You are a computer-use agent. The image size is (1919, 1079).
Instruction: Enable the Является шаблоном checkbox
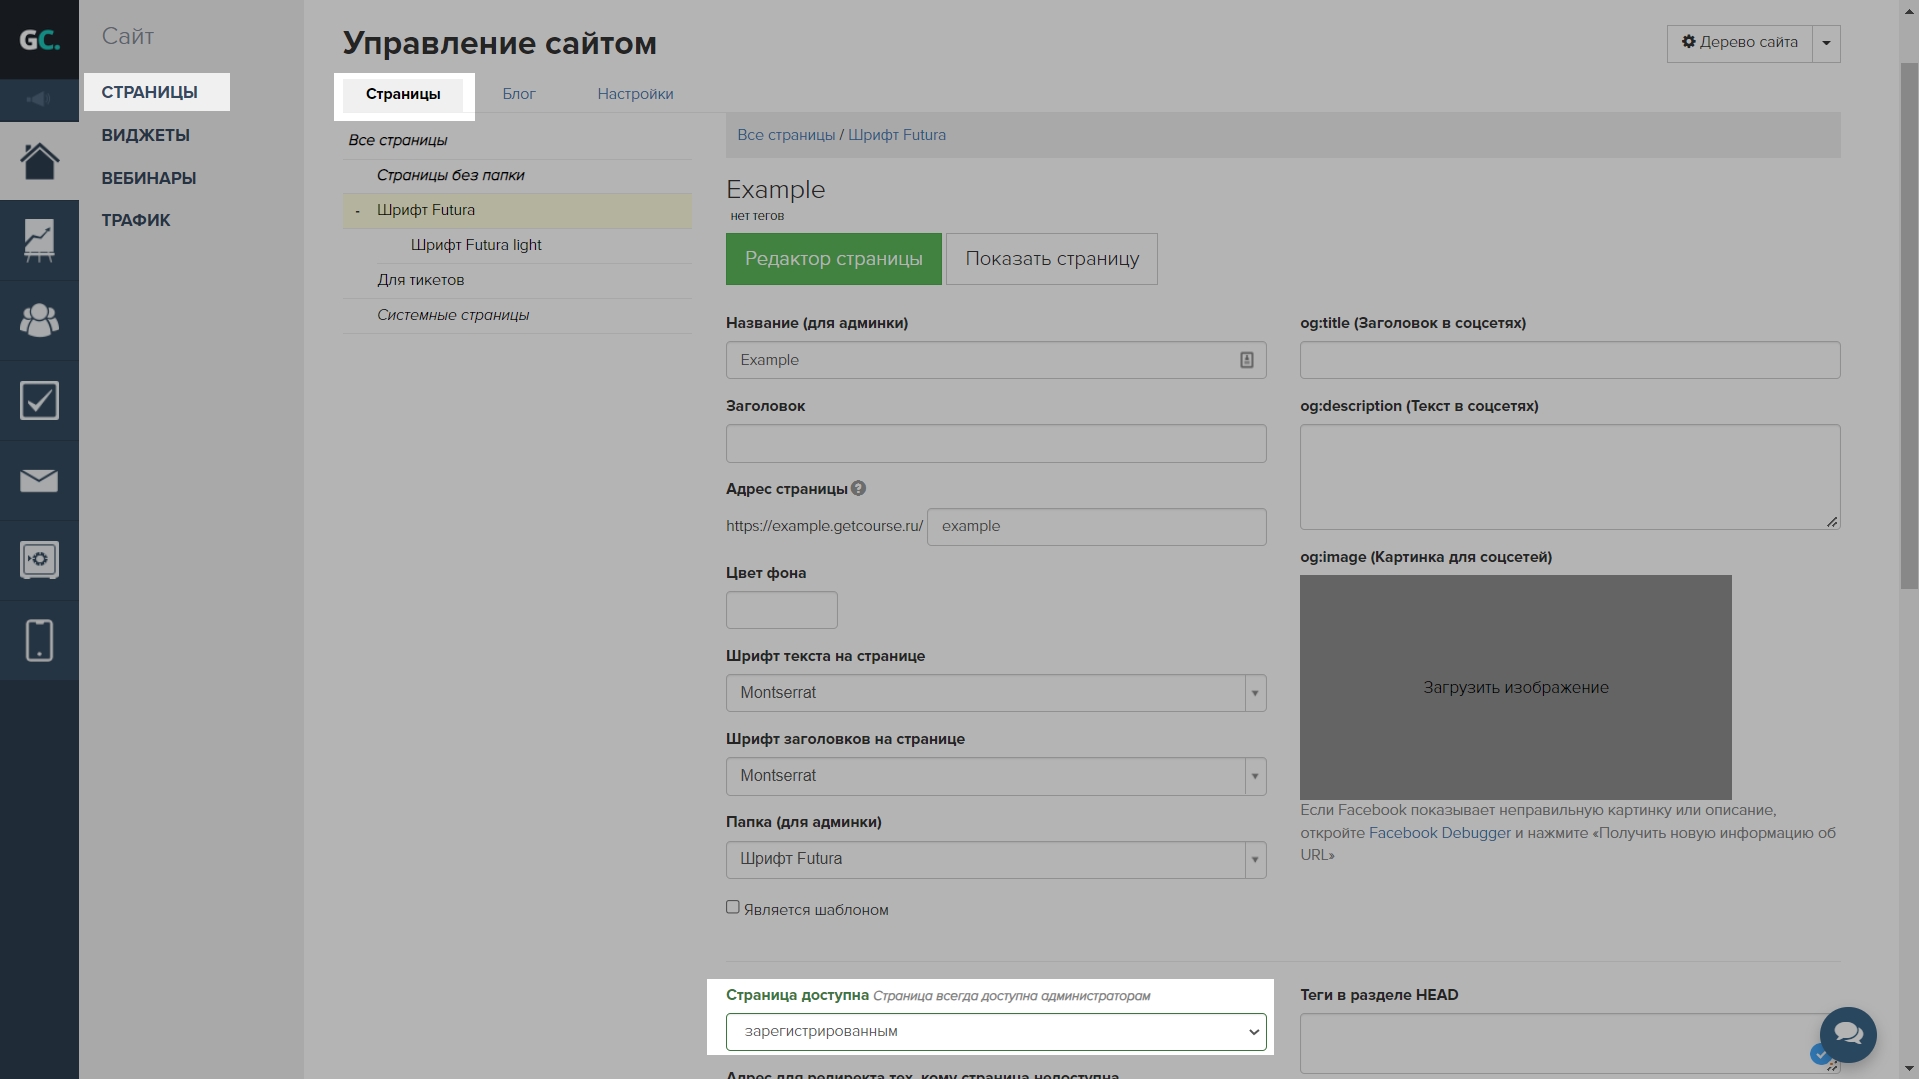(733, 907)
